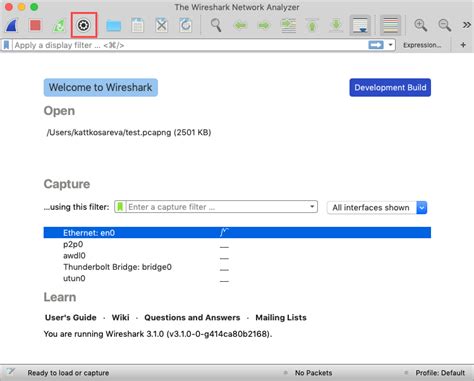Click No Packets status text
474x381 pixels.
coord(313,373)
